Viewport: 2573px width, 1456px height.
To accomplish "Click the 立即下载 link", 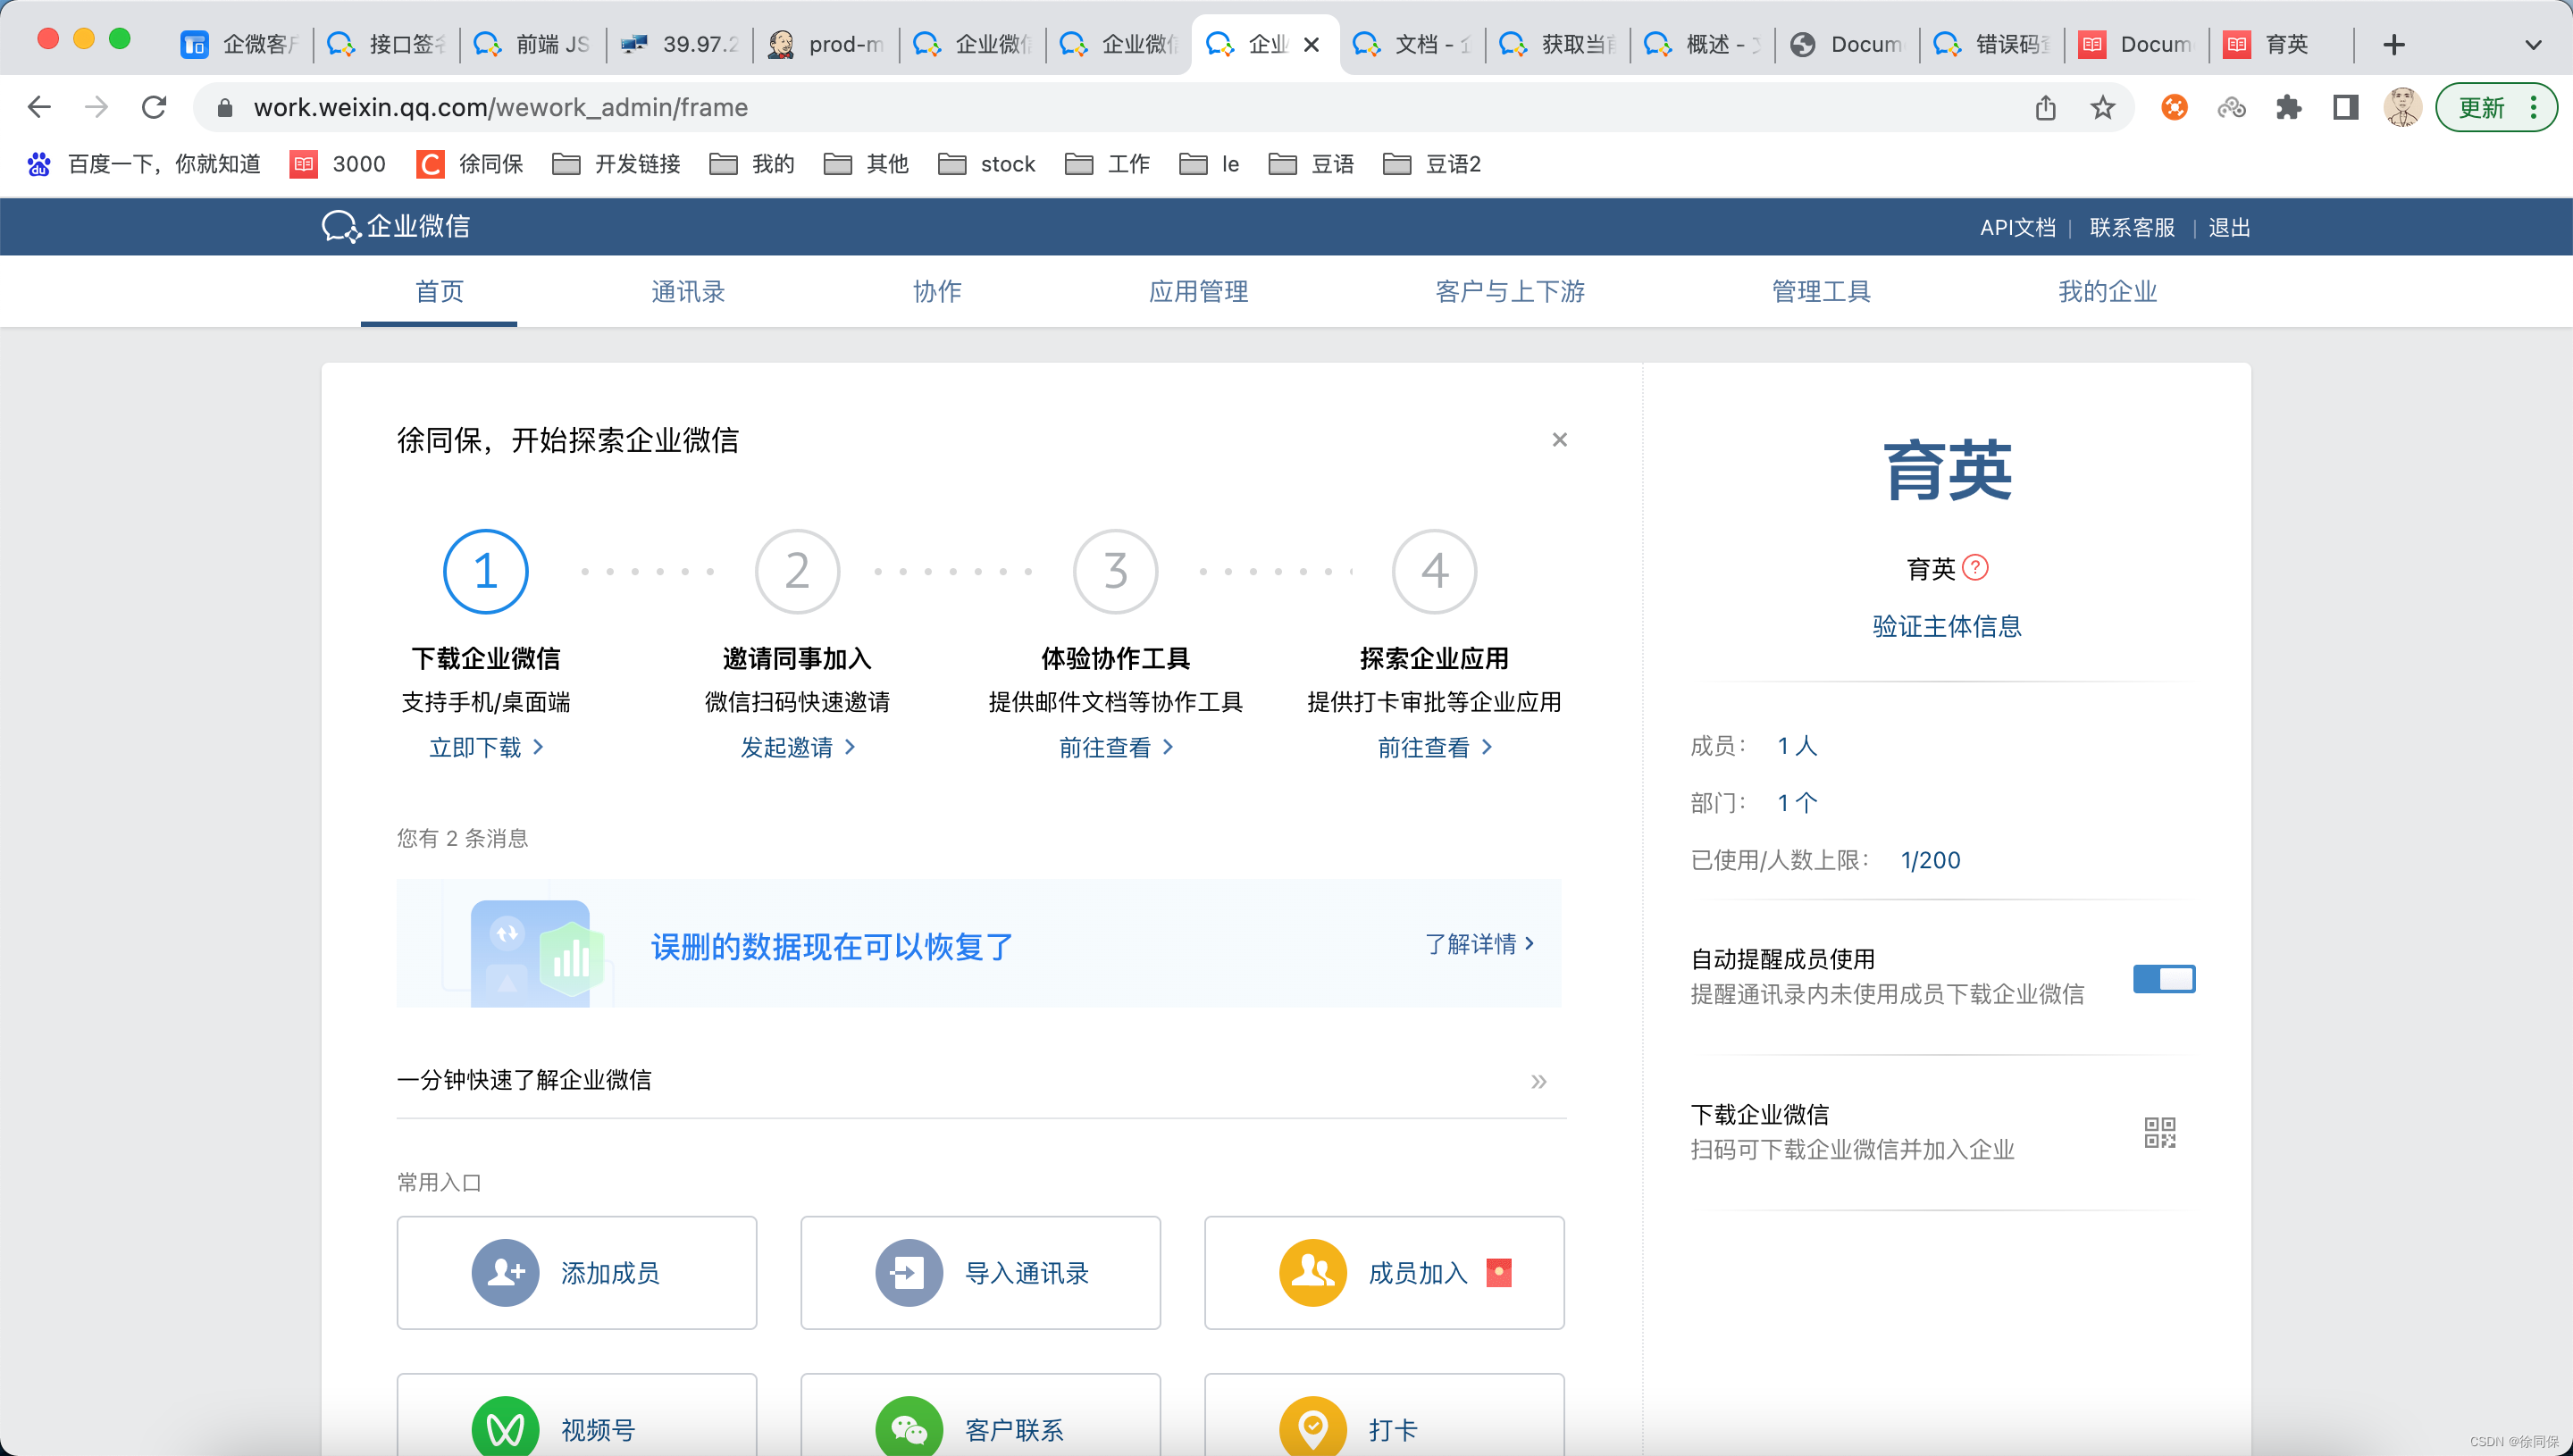I will click(x=485, y=747).
